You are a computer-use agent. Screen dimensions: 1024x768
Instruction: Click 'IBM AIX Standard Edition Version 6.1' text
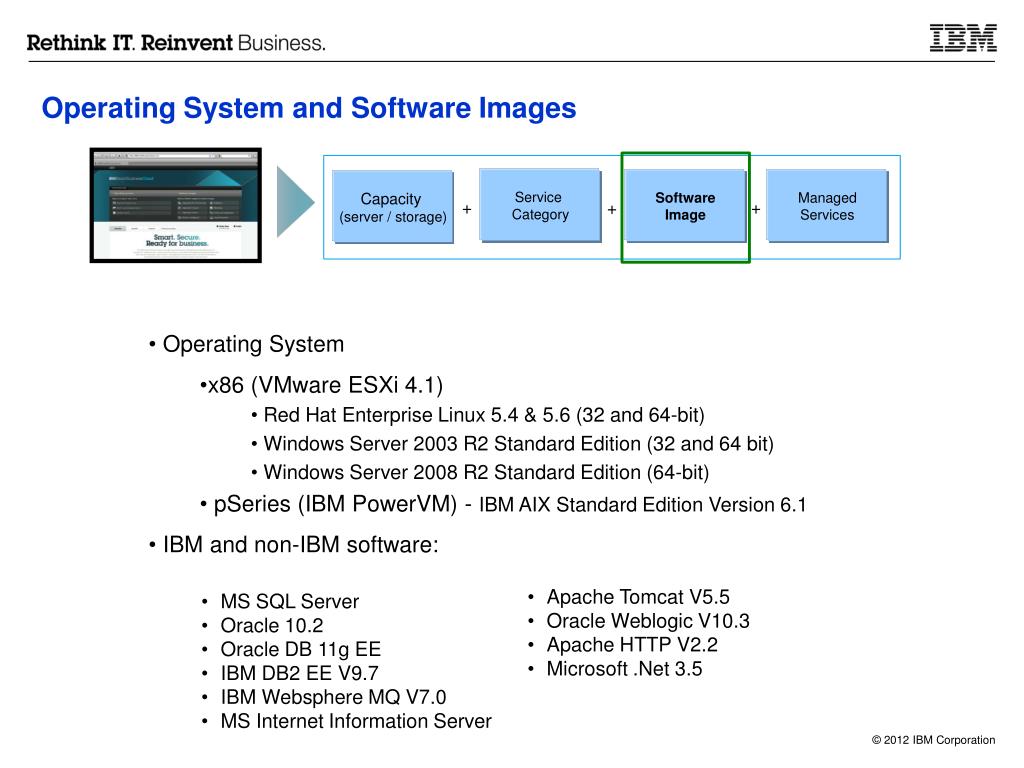[643, 505]
